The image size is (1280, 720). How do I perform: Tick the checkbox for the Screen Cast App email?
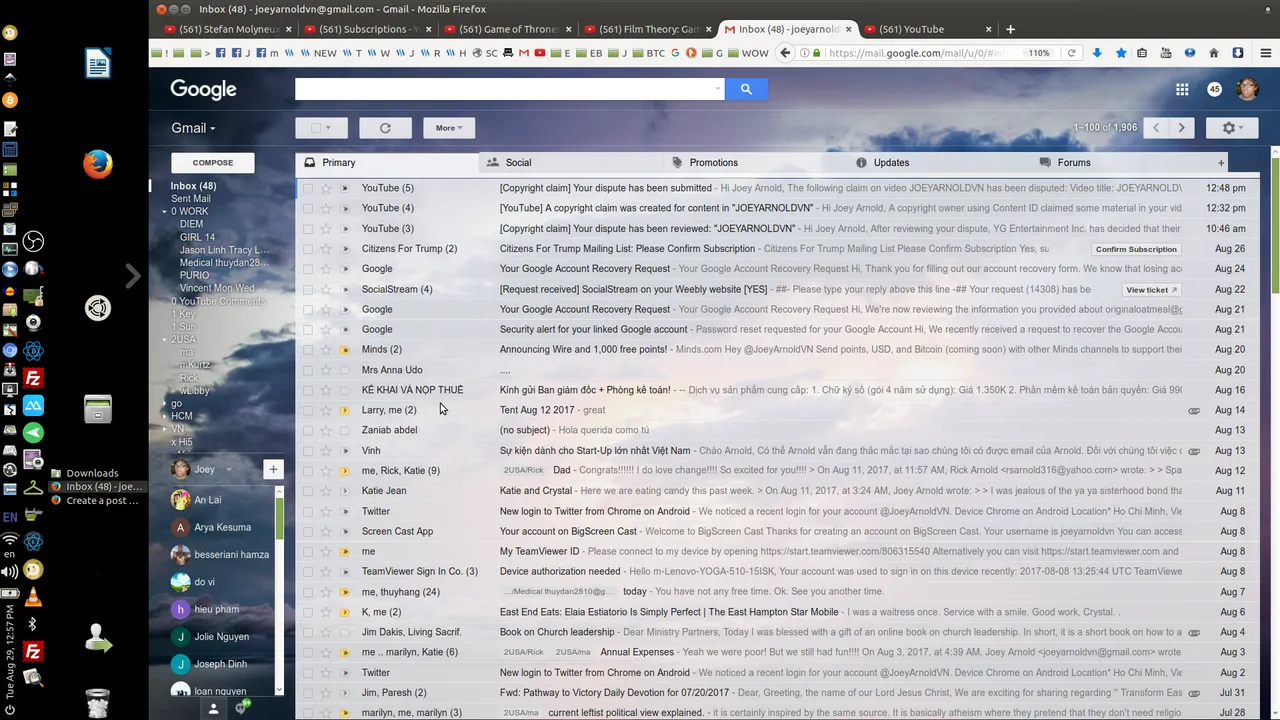(x=308, y=531)
